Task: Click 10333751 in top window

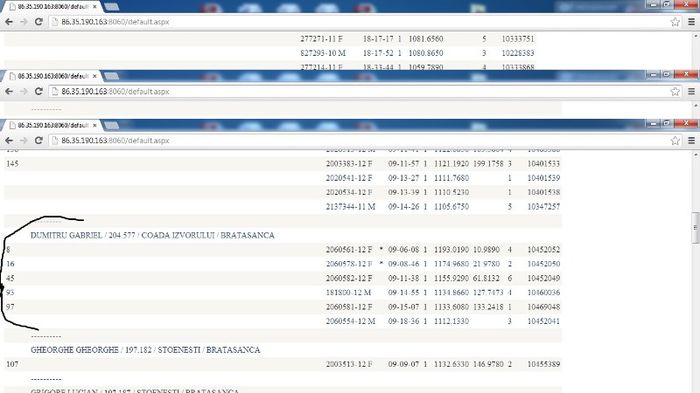Action: [x=517, y=39]
